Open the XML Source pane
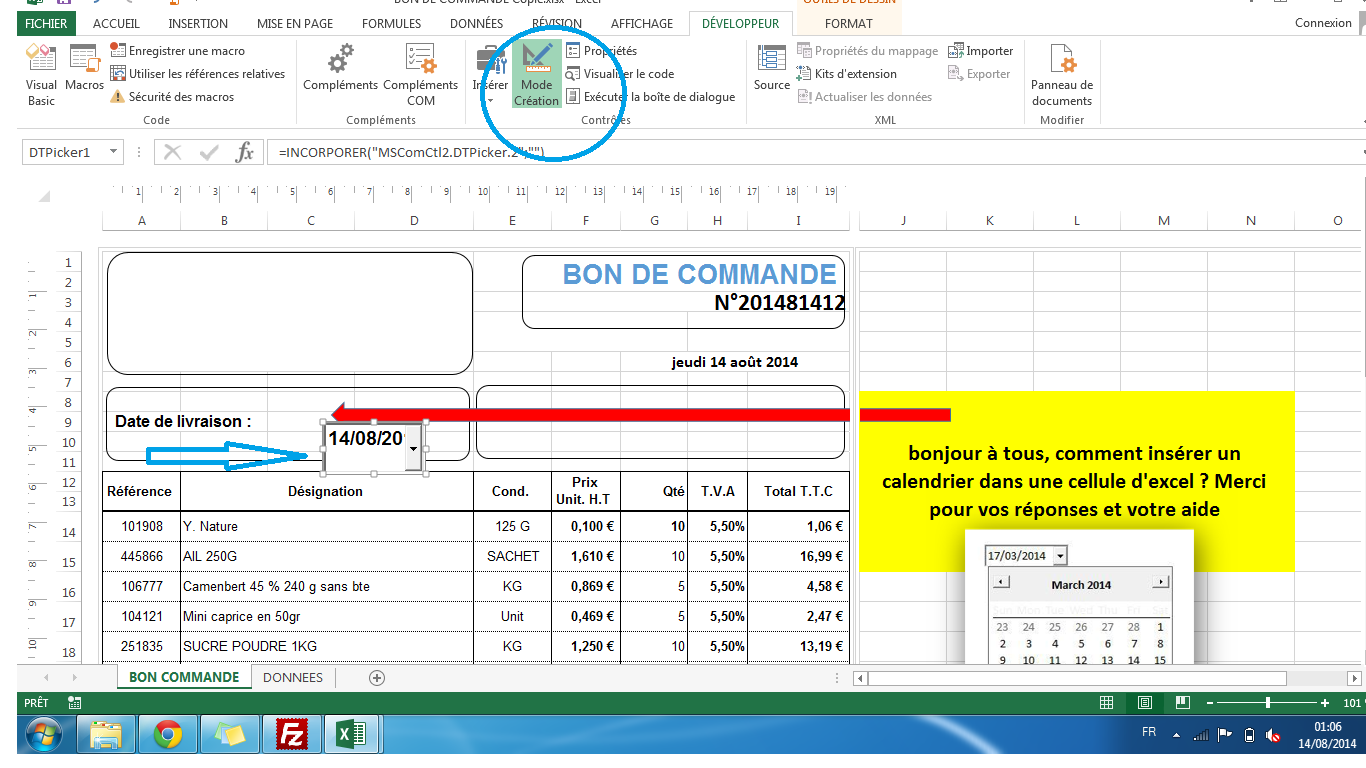 (772, 68)
